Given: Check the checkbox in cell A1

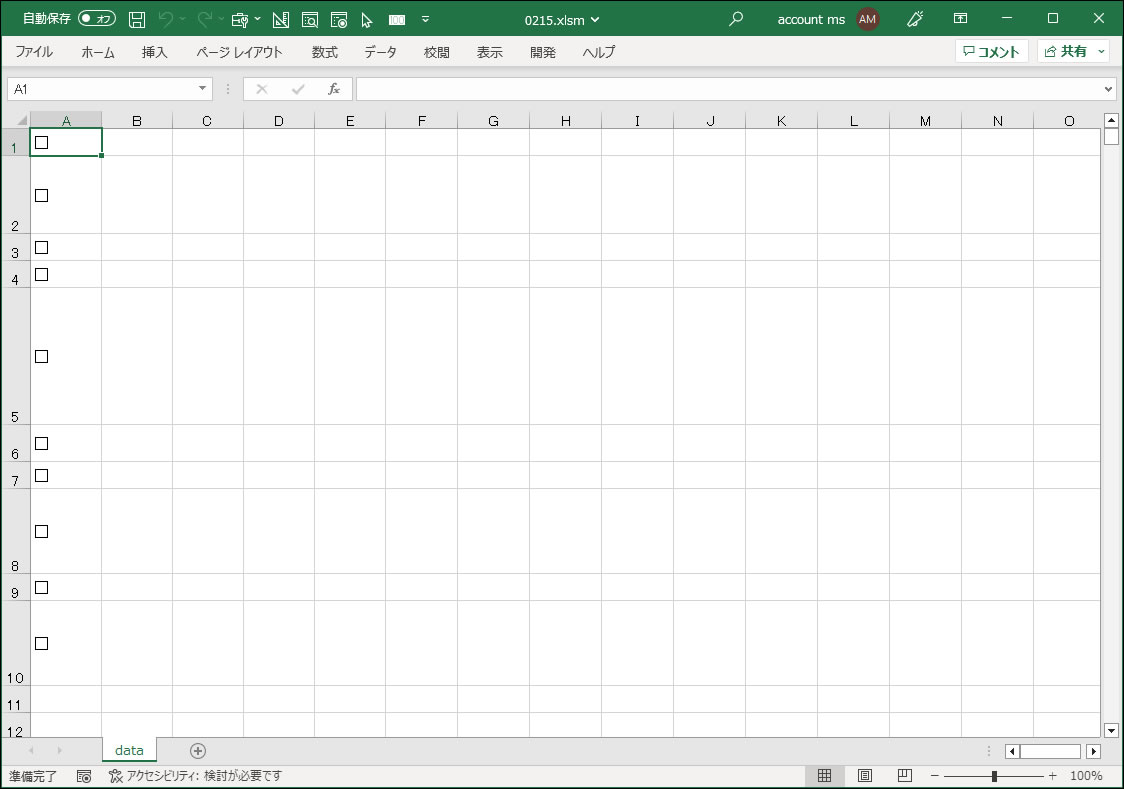Looking at the screenshot, I should point(42,143).
